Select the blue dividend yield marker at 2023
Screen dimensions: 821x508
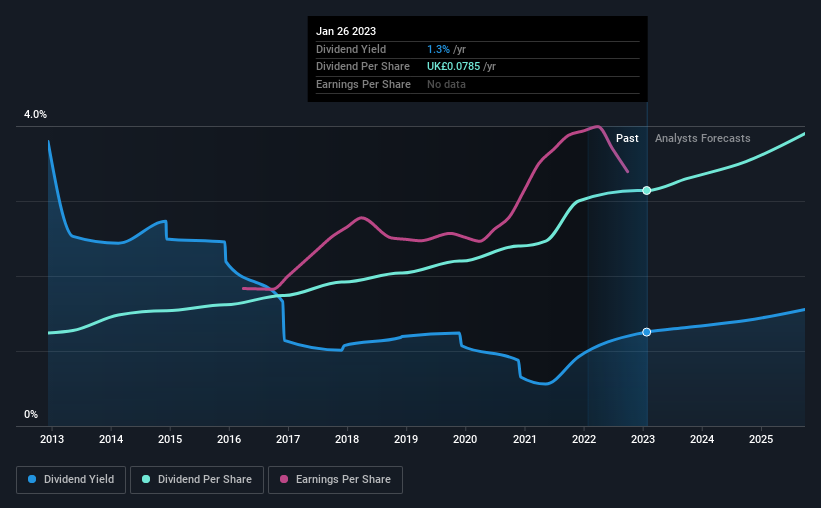coord(647,332)
